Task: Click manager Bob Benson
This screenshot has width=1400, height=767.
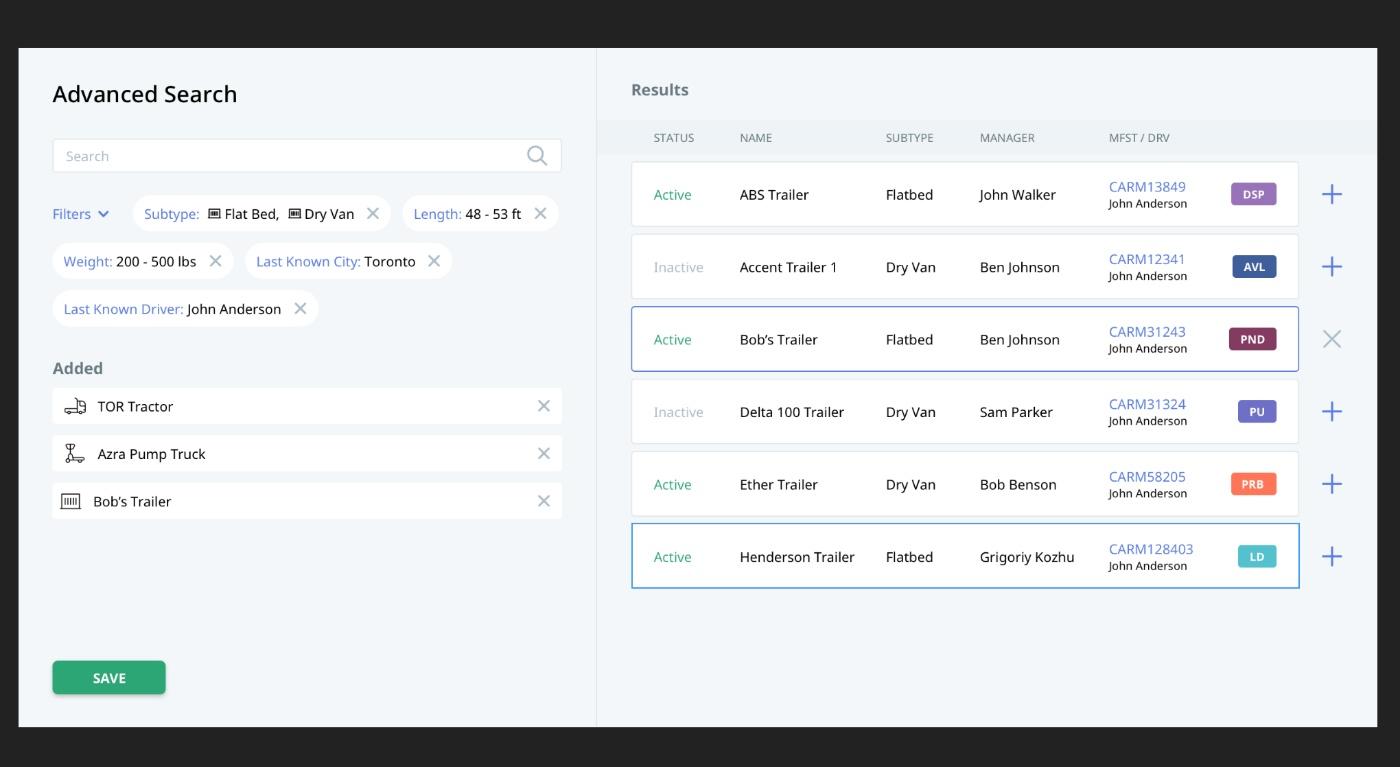Action: 1018,485
